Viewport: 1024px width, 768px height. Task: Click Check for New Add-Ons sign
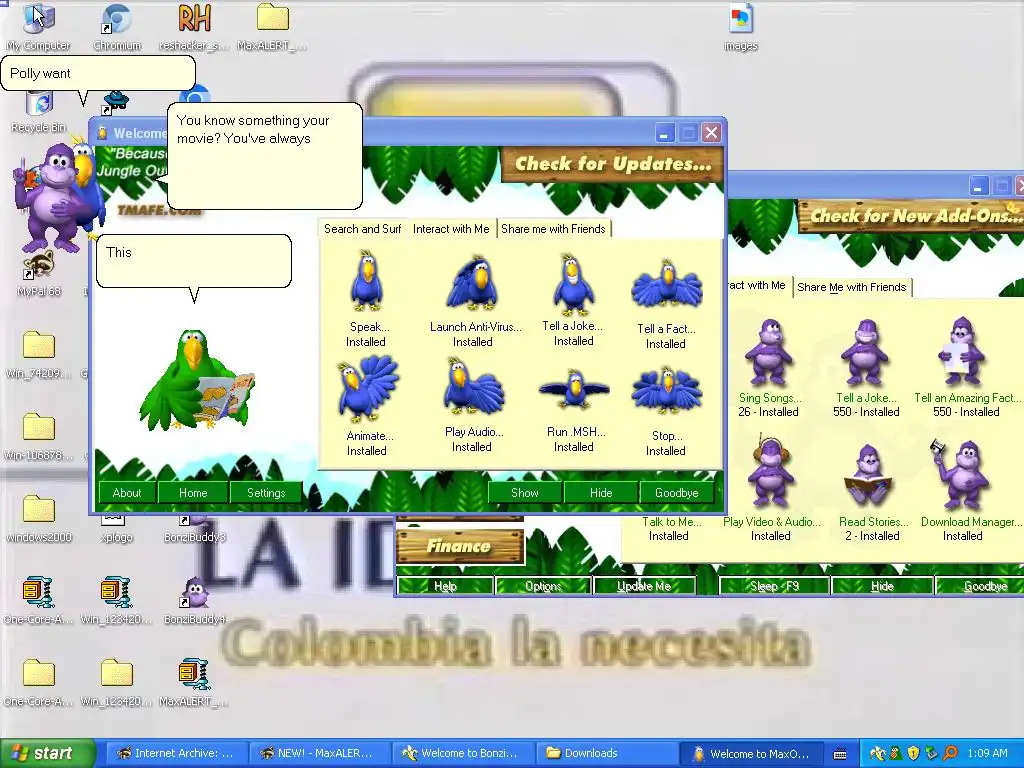point(911,216)
